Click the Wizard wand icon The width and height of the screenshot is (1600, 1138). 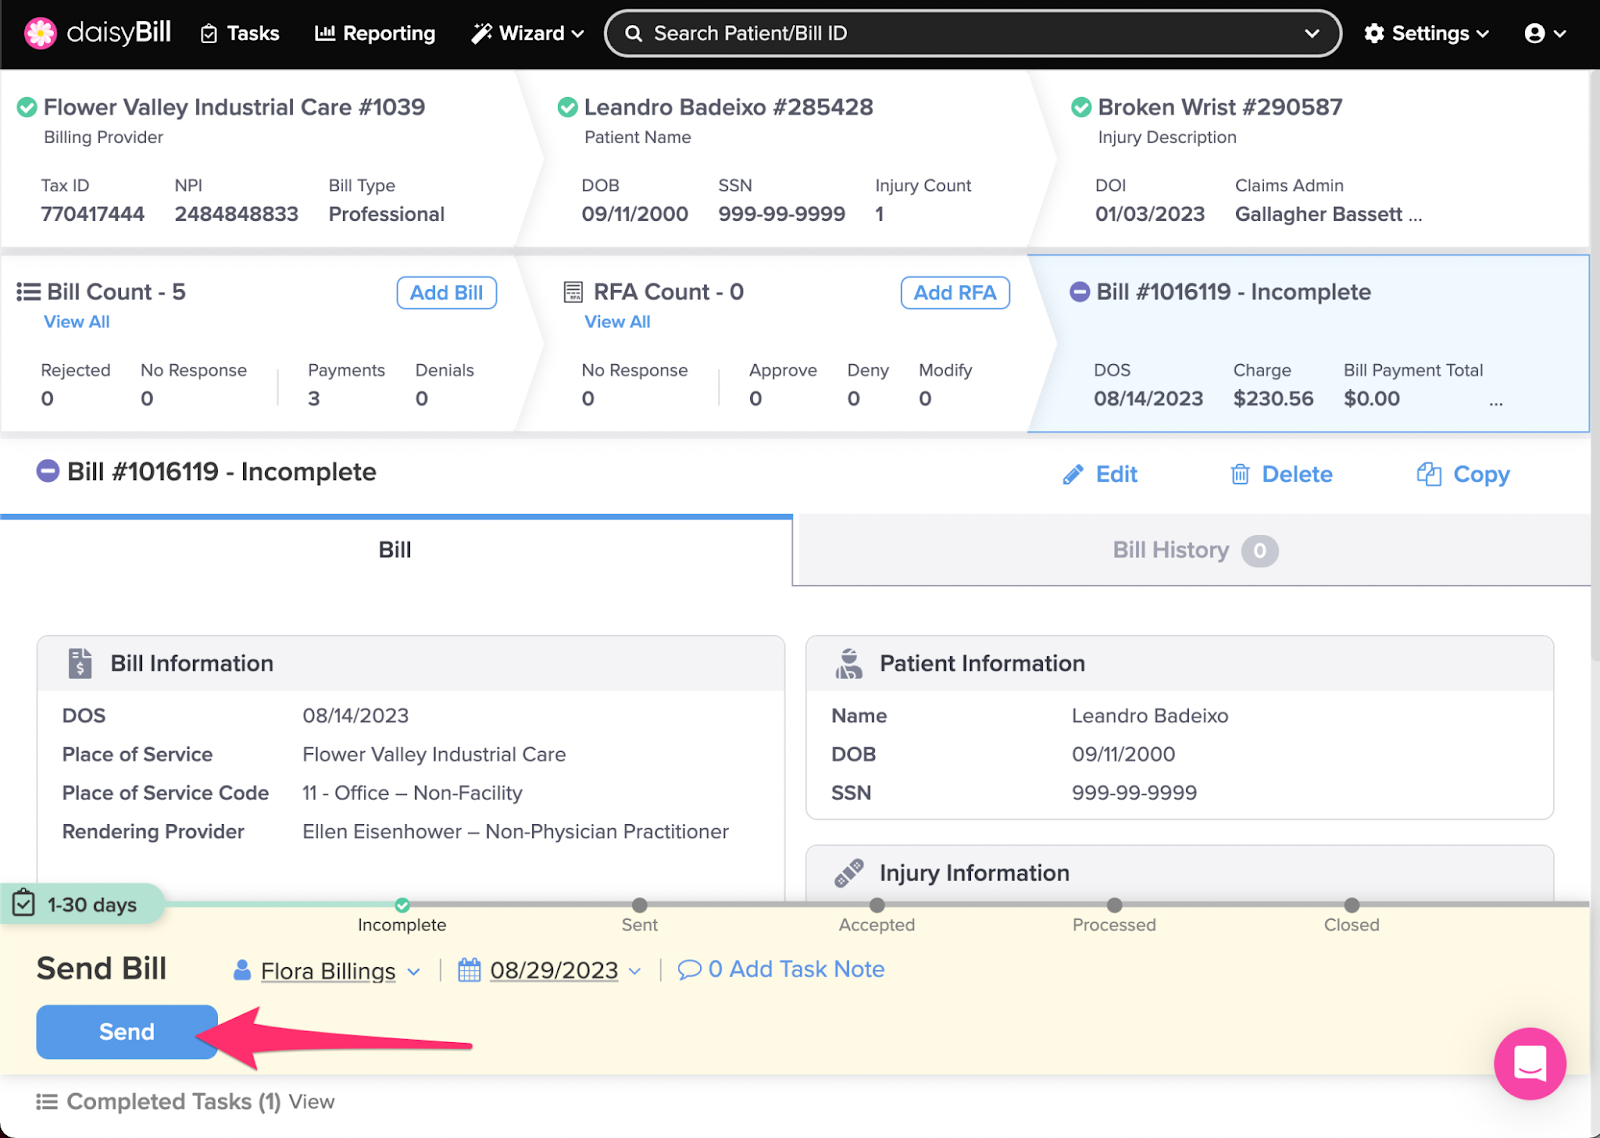[x=482, y=33]
